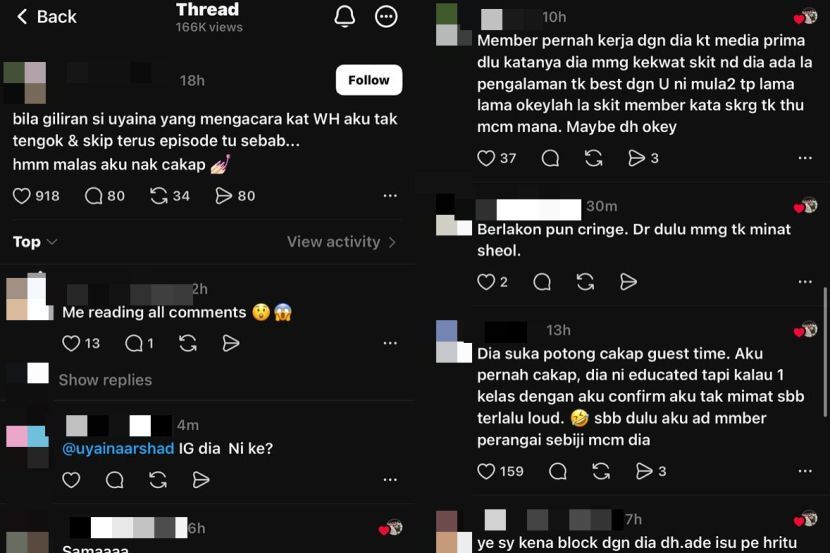The width and height of the screenshot is (830, 553).
Task: Open more options on the 'IG dia Ni ke?' reply
Action: pyautogui.click(x=390, y=479)
